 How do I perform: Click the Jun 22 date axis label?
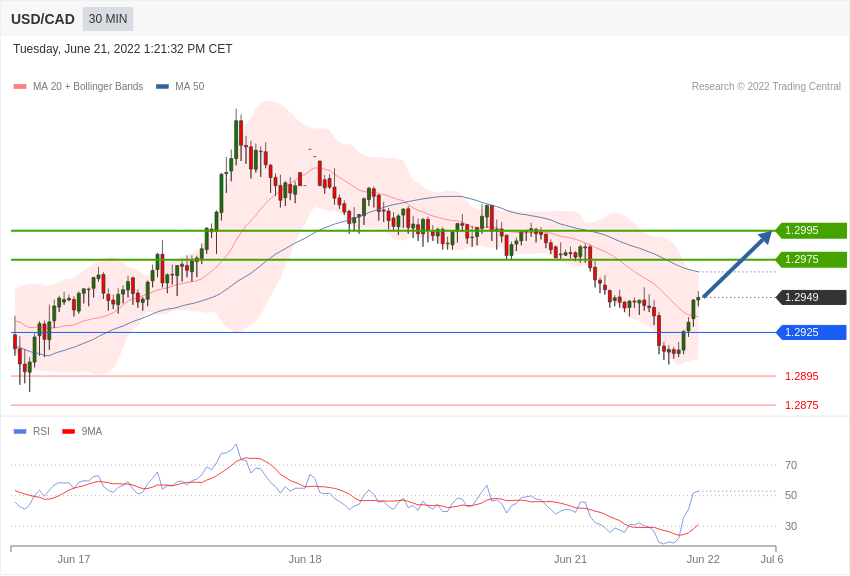pyautogui.click(x=703, y=559)
